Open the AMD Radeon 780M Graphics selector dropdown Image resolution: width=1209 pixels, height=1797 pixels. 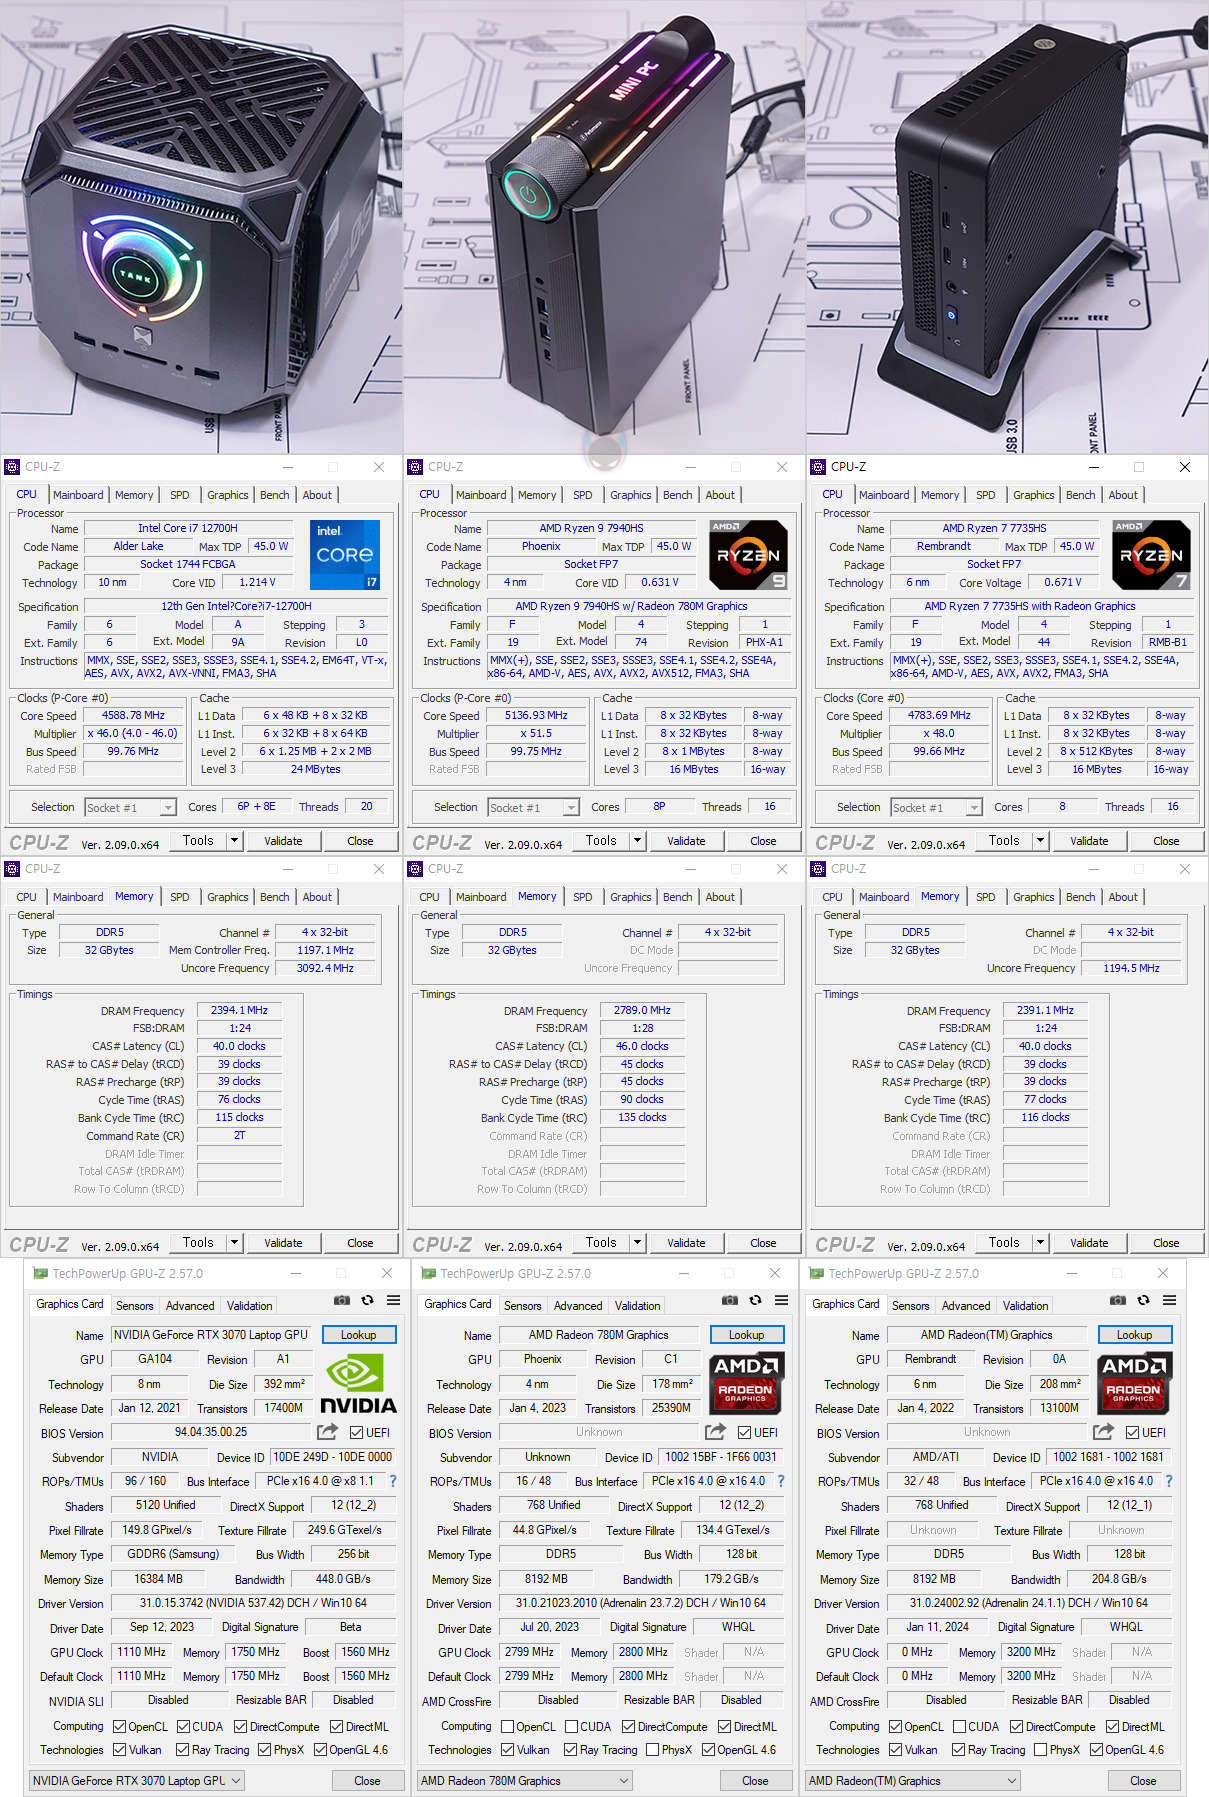pos(525,1781)
